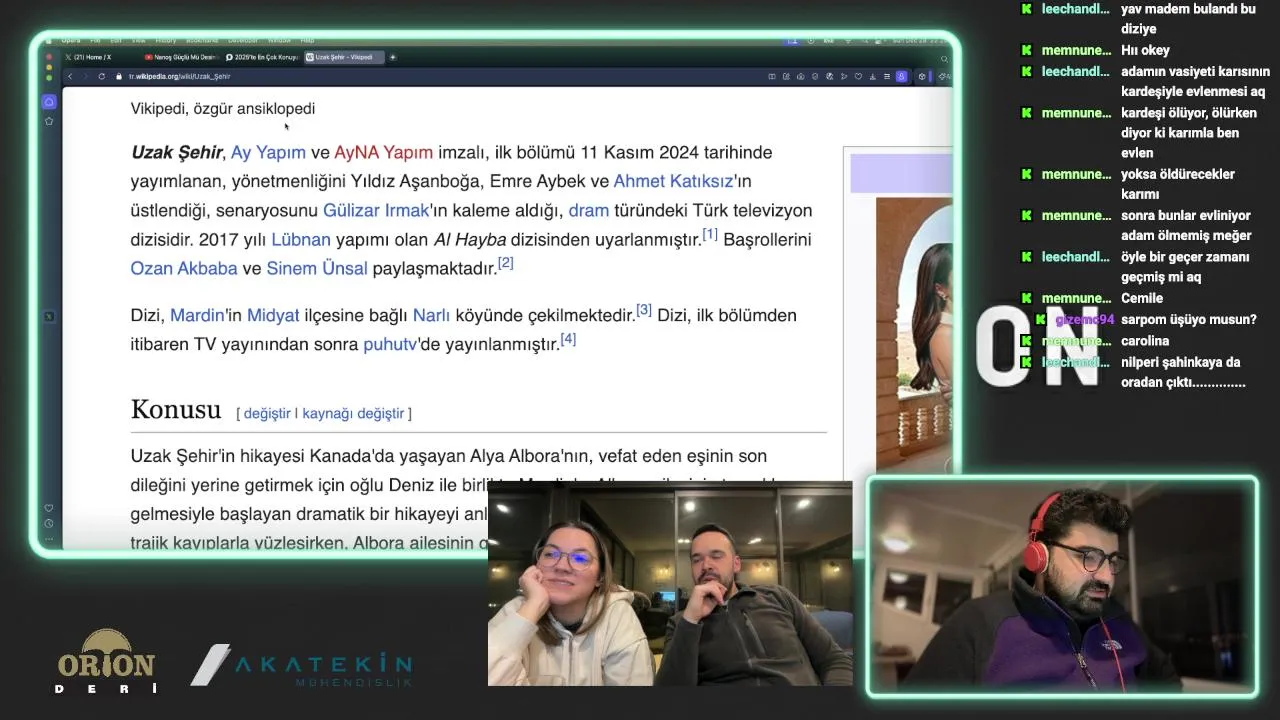Open the Narlı village link
Screen dimensions: 1280x720
(431, 316)
